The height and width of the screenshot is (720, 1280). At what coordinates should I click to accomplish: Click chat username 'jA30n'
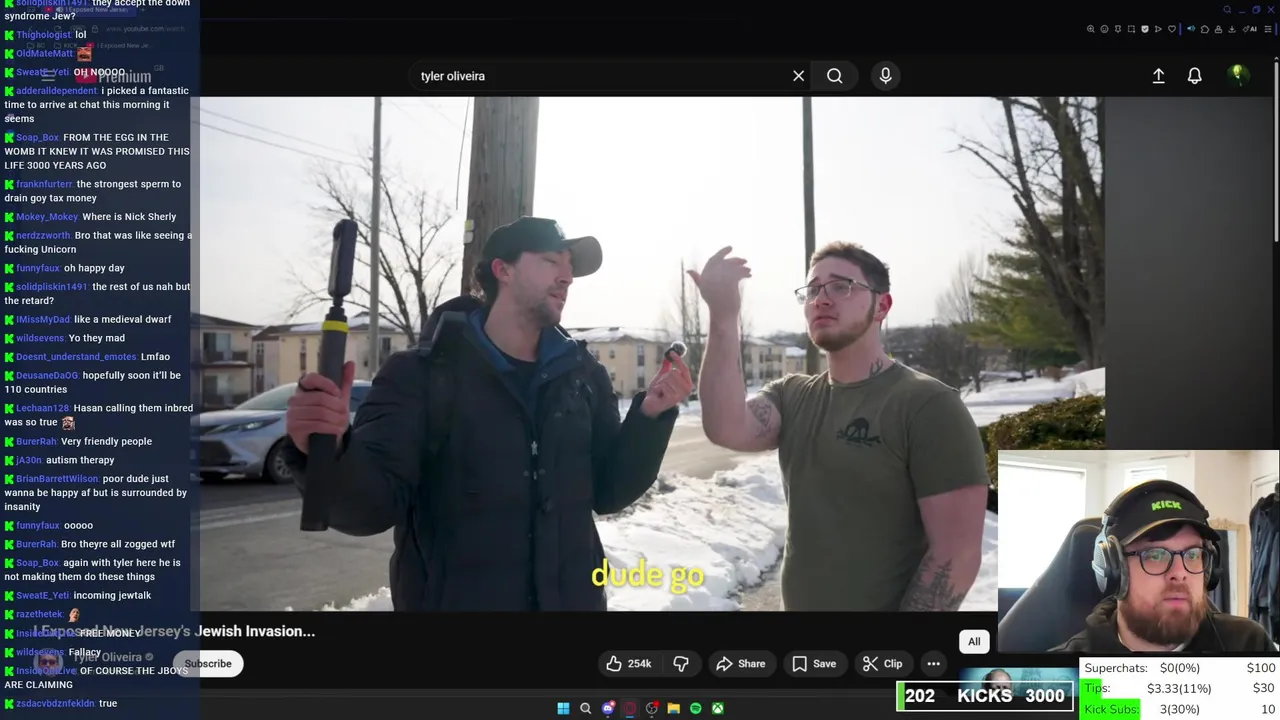[x=28, y=460]
